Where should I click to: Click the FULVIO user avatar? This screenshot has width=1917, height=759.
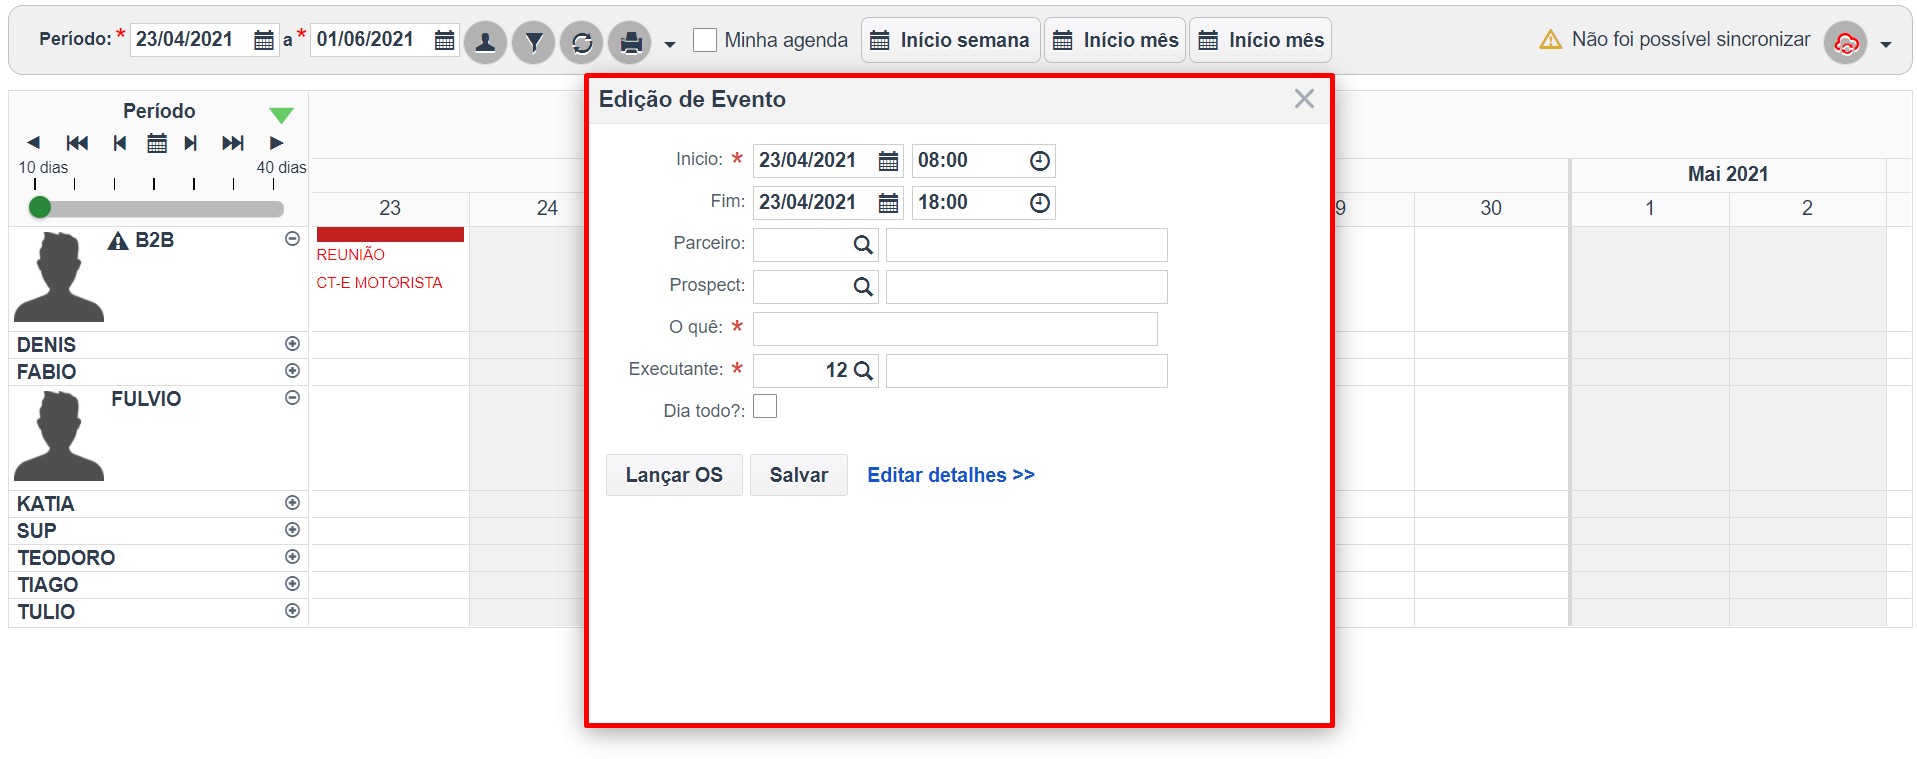[x=59, y=436]
